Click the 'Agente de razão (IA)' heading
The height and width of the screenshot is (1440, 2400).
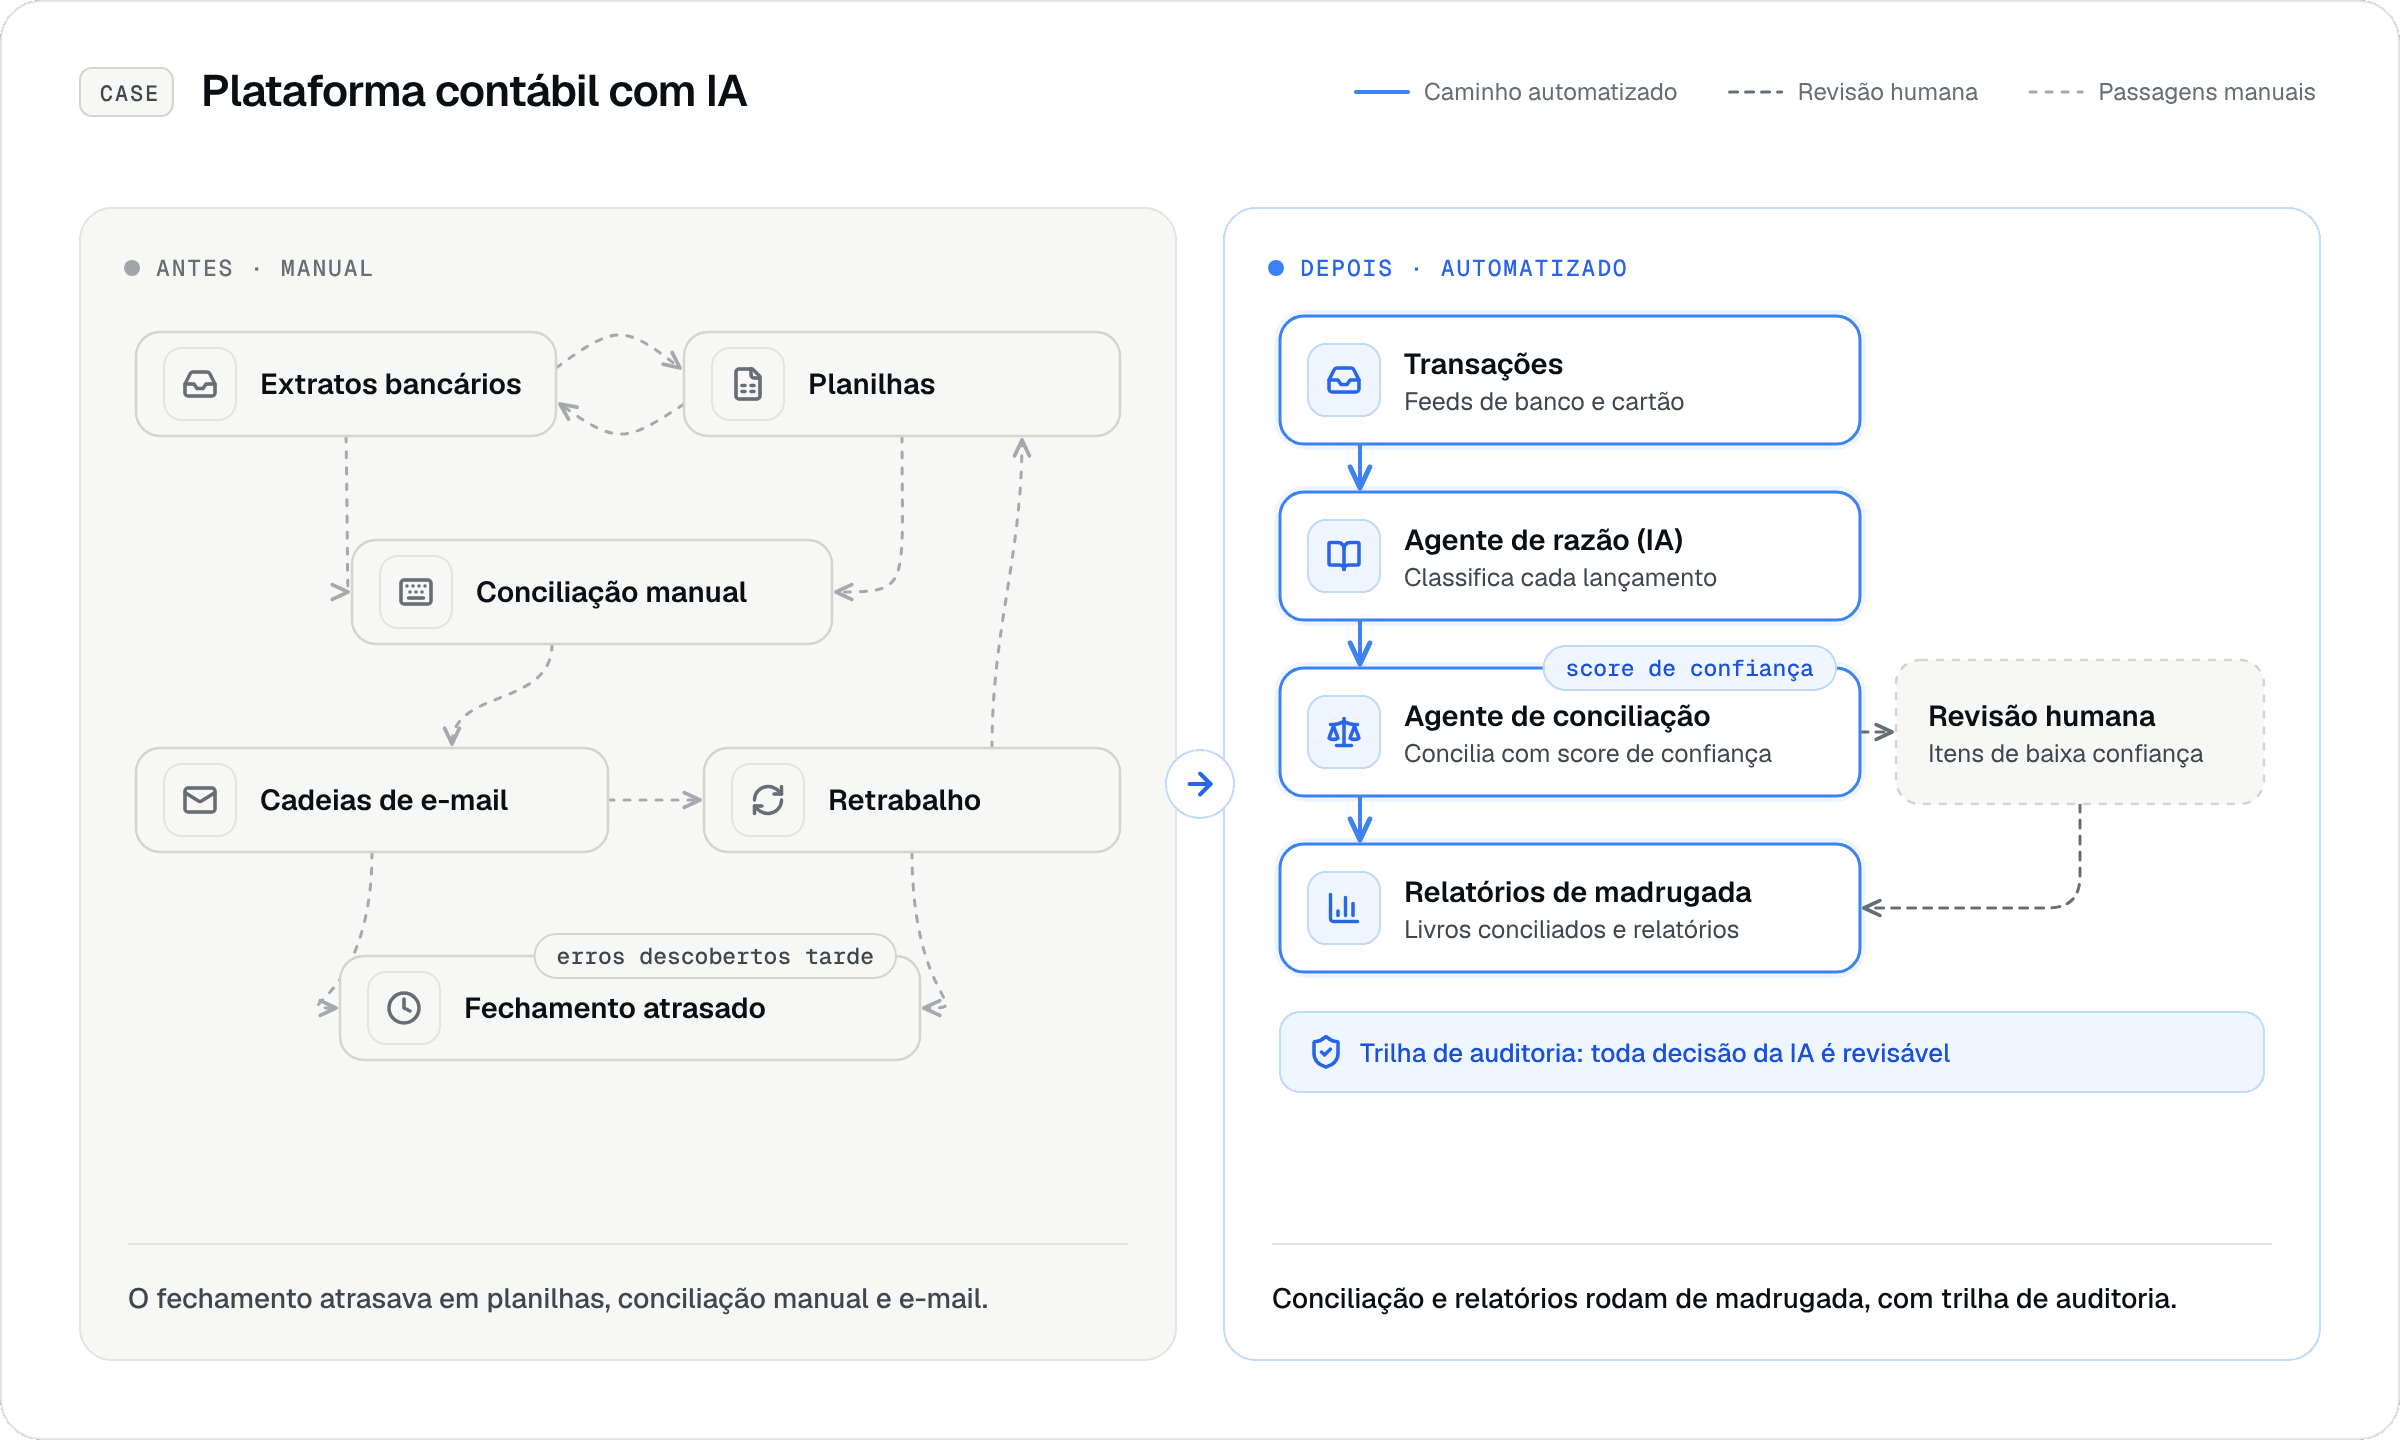pos(1544,540)
